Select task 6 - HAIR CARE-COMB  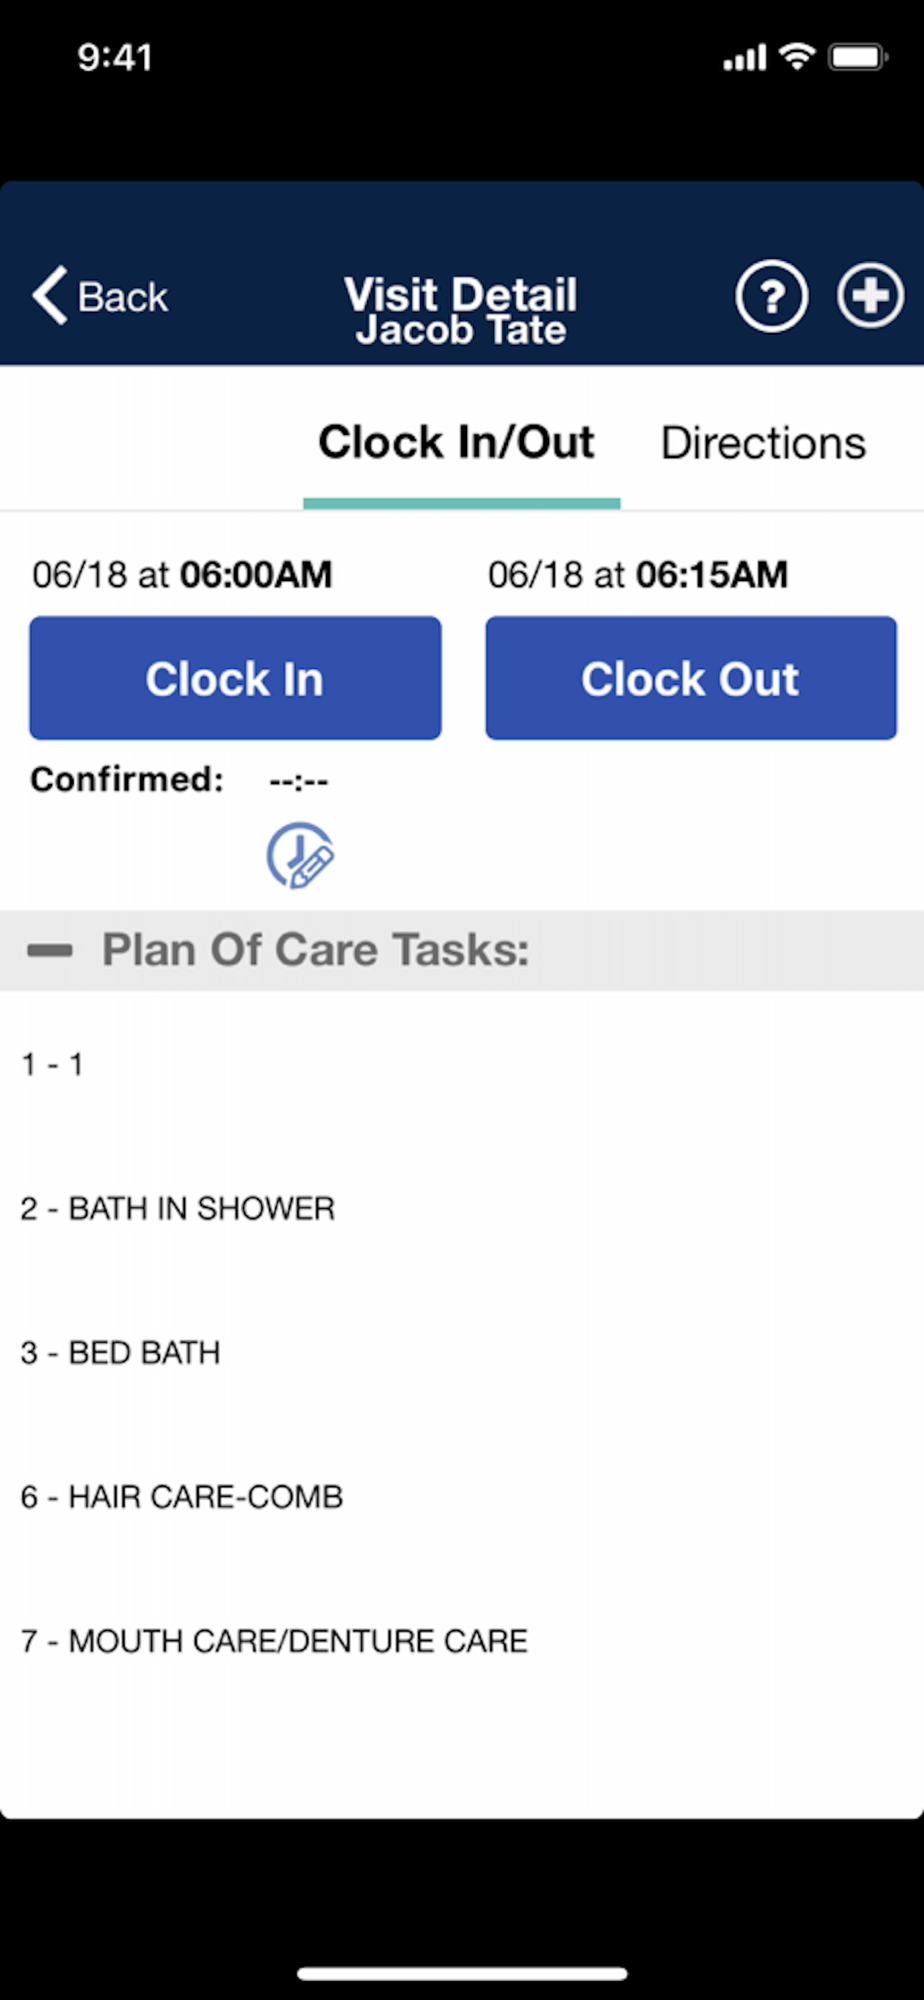click(462, 1496)
